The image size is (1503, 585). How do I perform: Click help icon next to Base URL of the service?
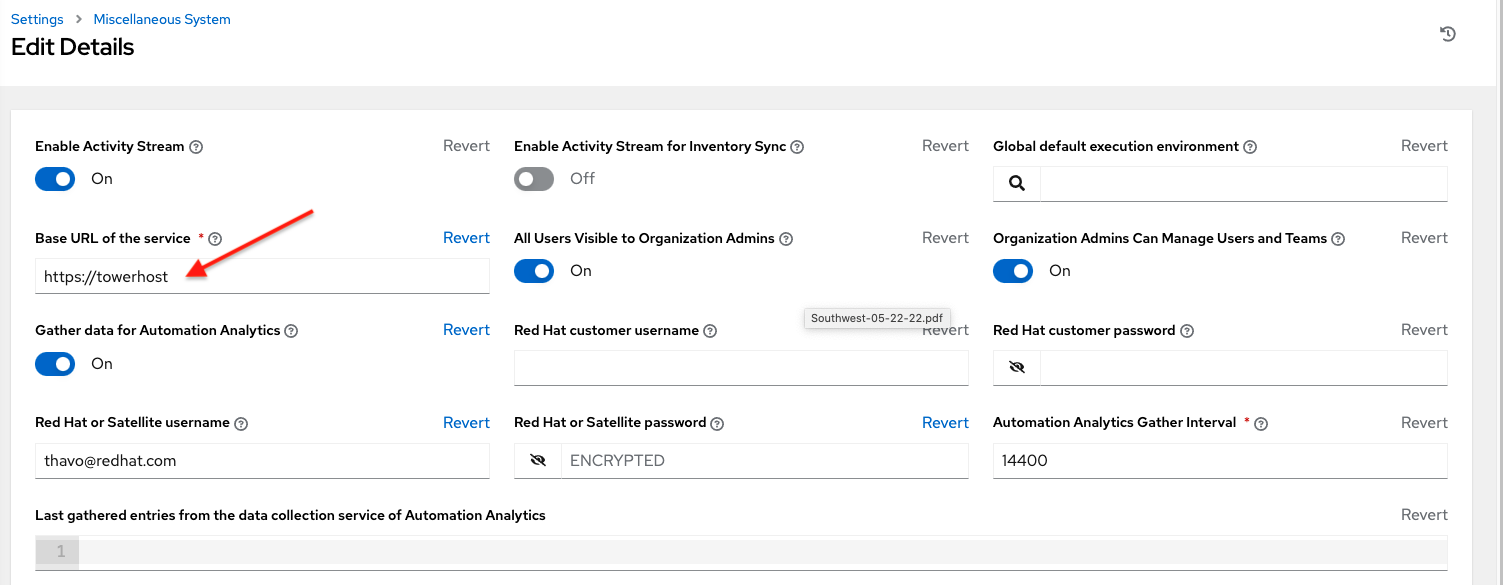click(x=215, y=239)
